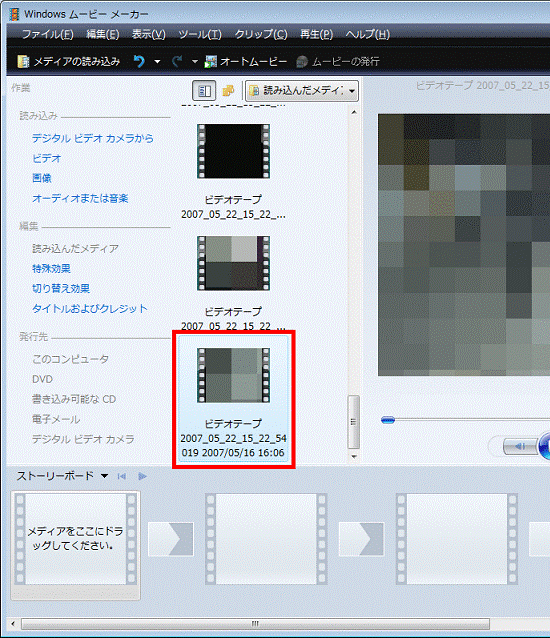Click the media list scroll down arrow
The width and height of the screenshot is (550, 638).
point(354,457)
